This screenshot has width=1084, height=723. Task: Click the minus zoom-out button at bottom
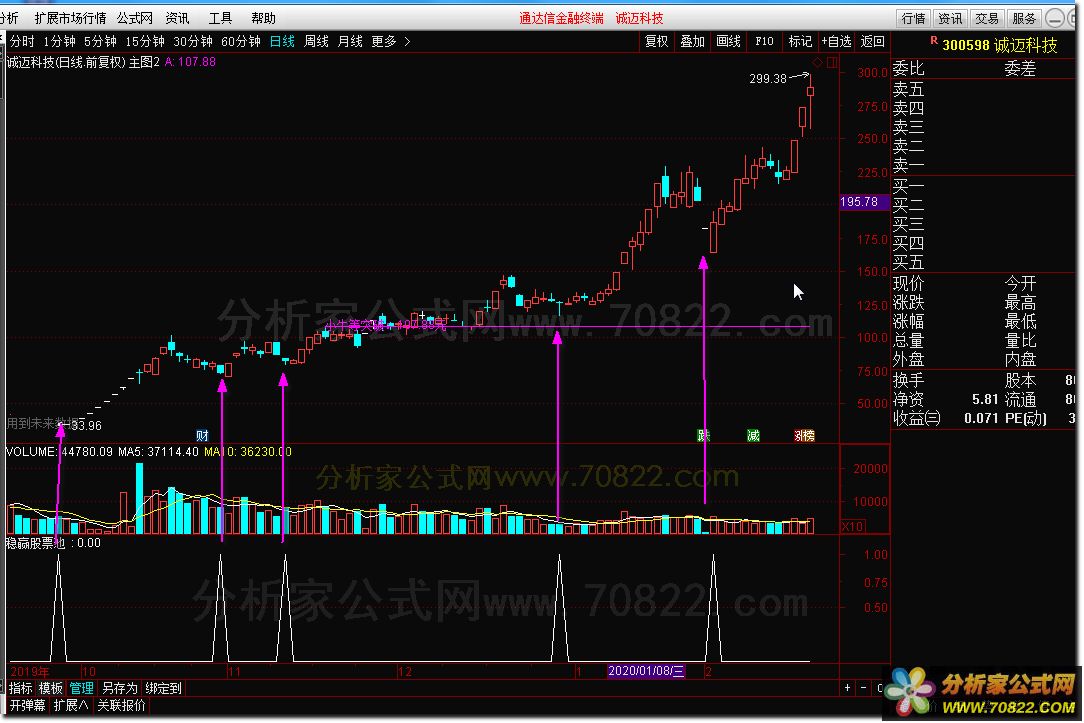tap(862, 688)
